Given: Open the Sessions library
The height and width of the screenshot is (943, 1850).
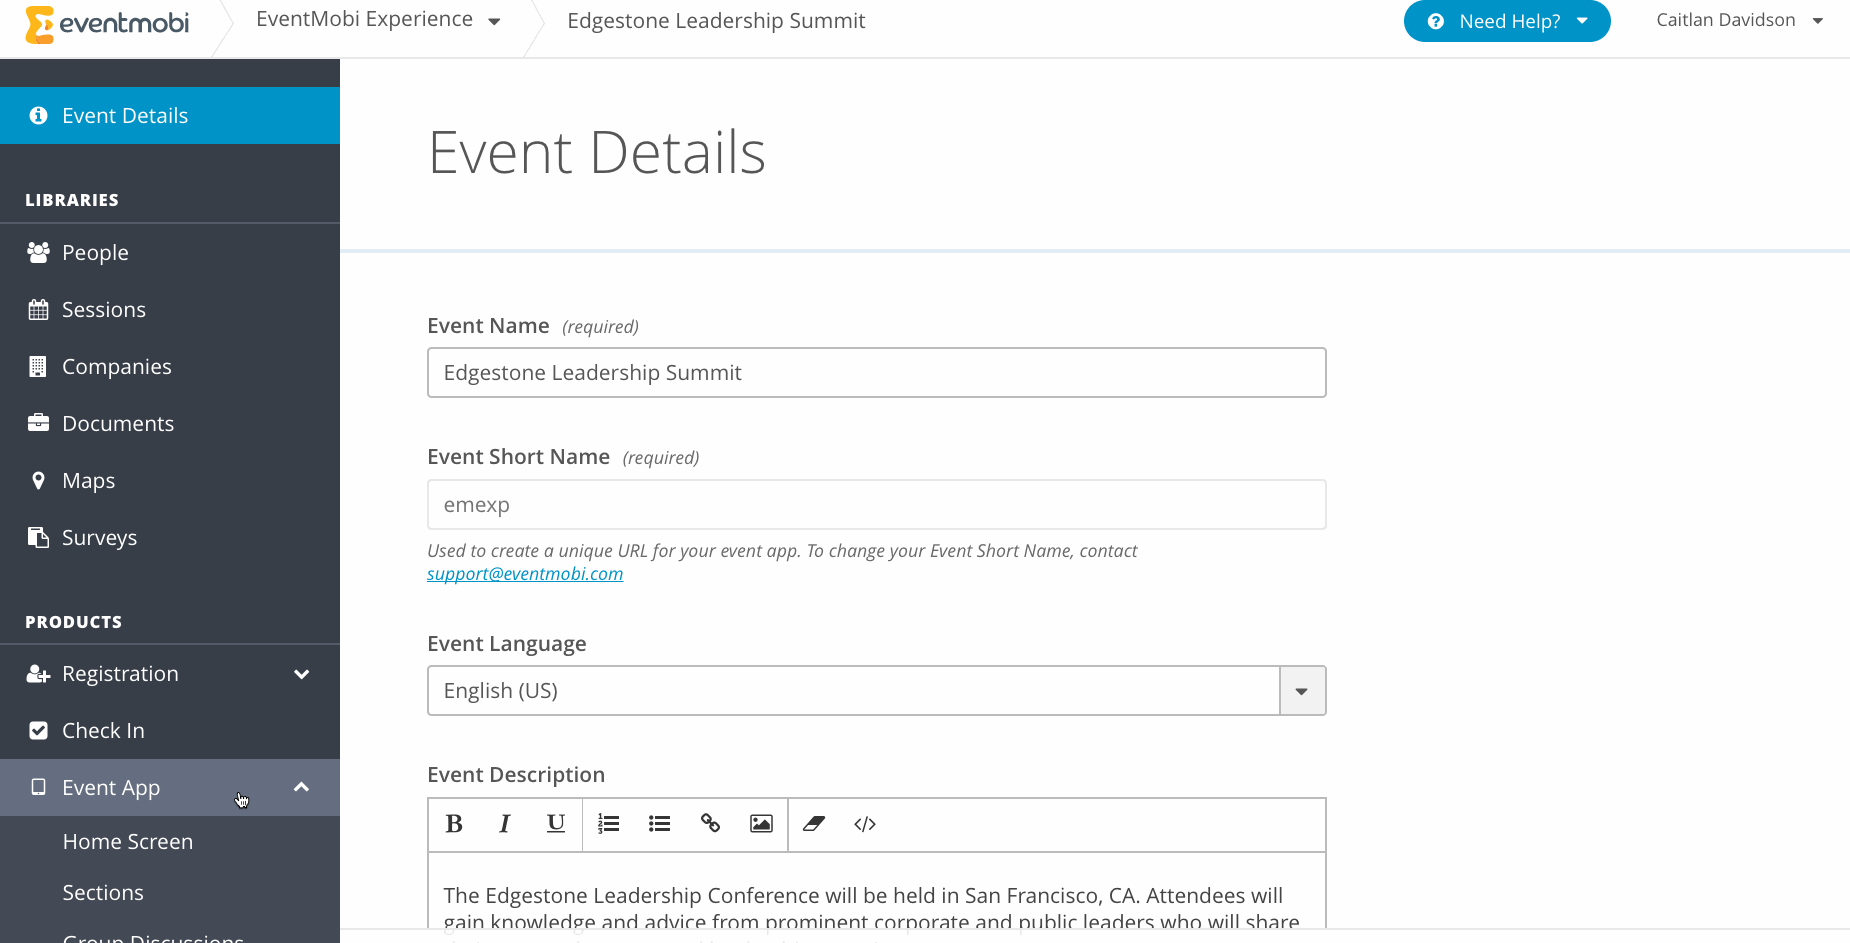Looking at the screenshot, I should tap(170, 309).
